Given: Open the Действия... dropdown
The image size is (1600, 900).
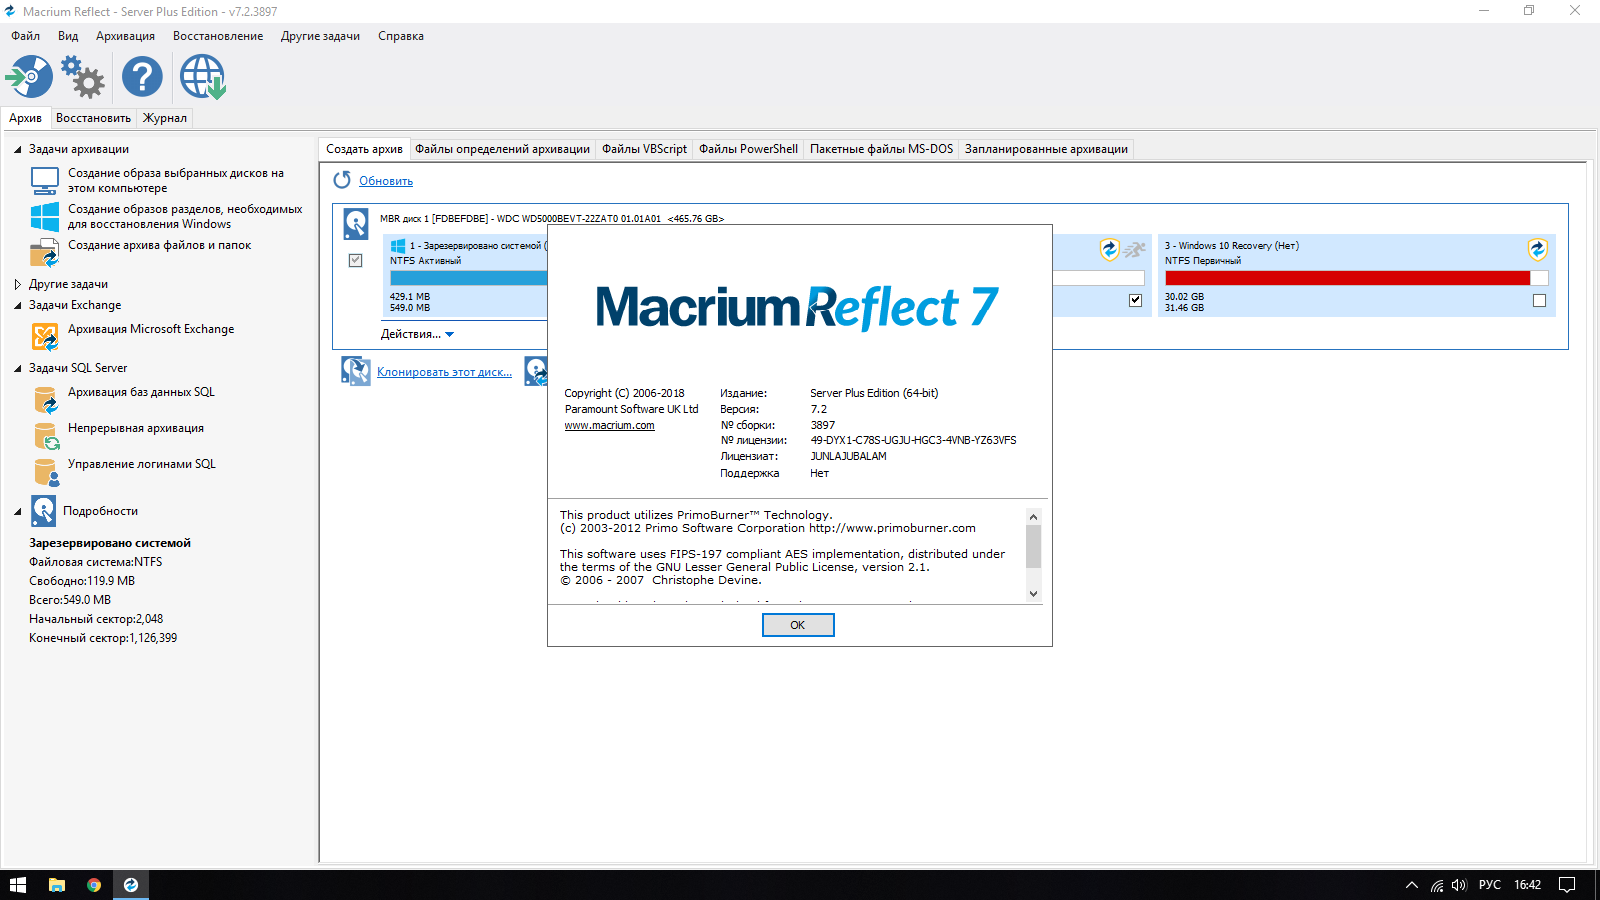Looking at the screenshot, I should point(417,334).
